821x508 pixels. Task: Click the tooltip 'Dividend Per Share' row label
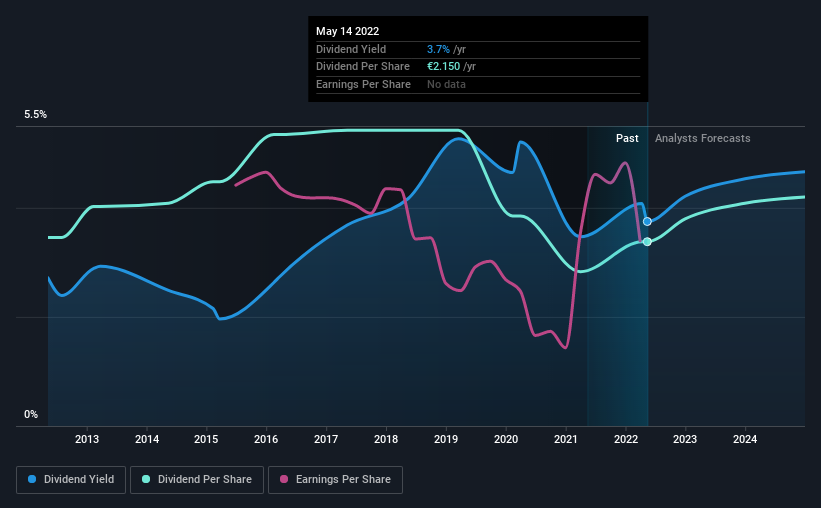tap(363, 67)
